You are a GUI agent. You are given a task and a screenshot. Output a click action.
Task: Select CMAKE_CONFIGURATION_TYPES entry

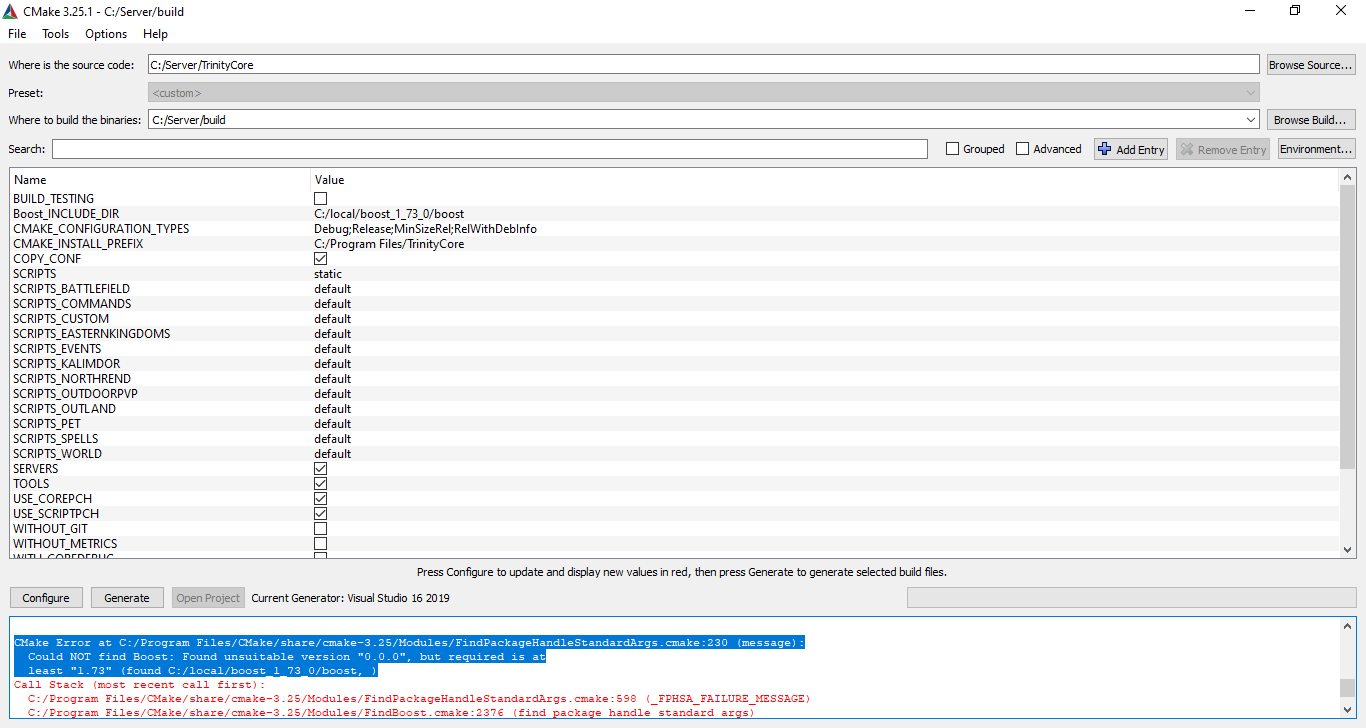point(101,229)
